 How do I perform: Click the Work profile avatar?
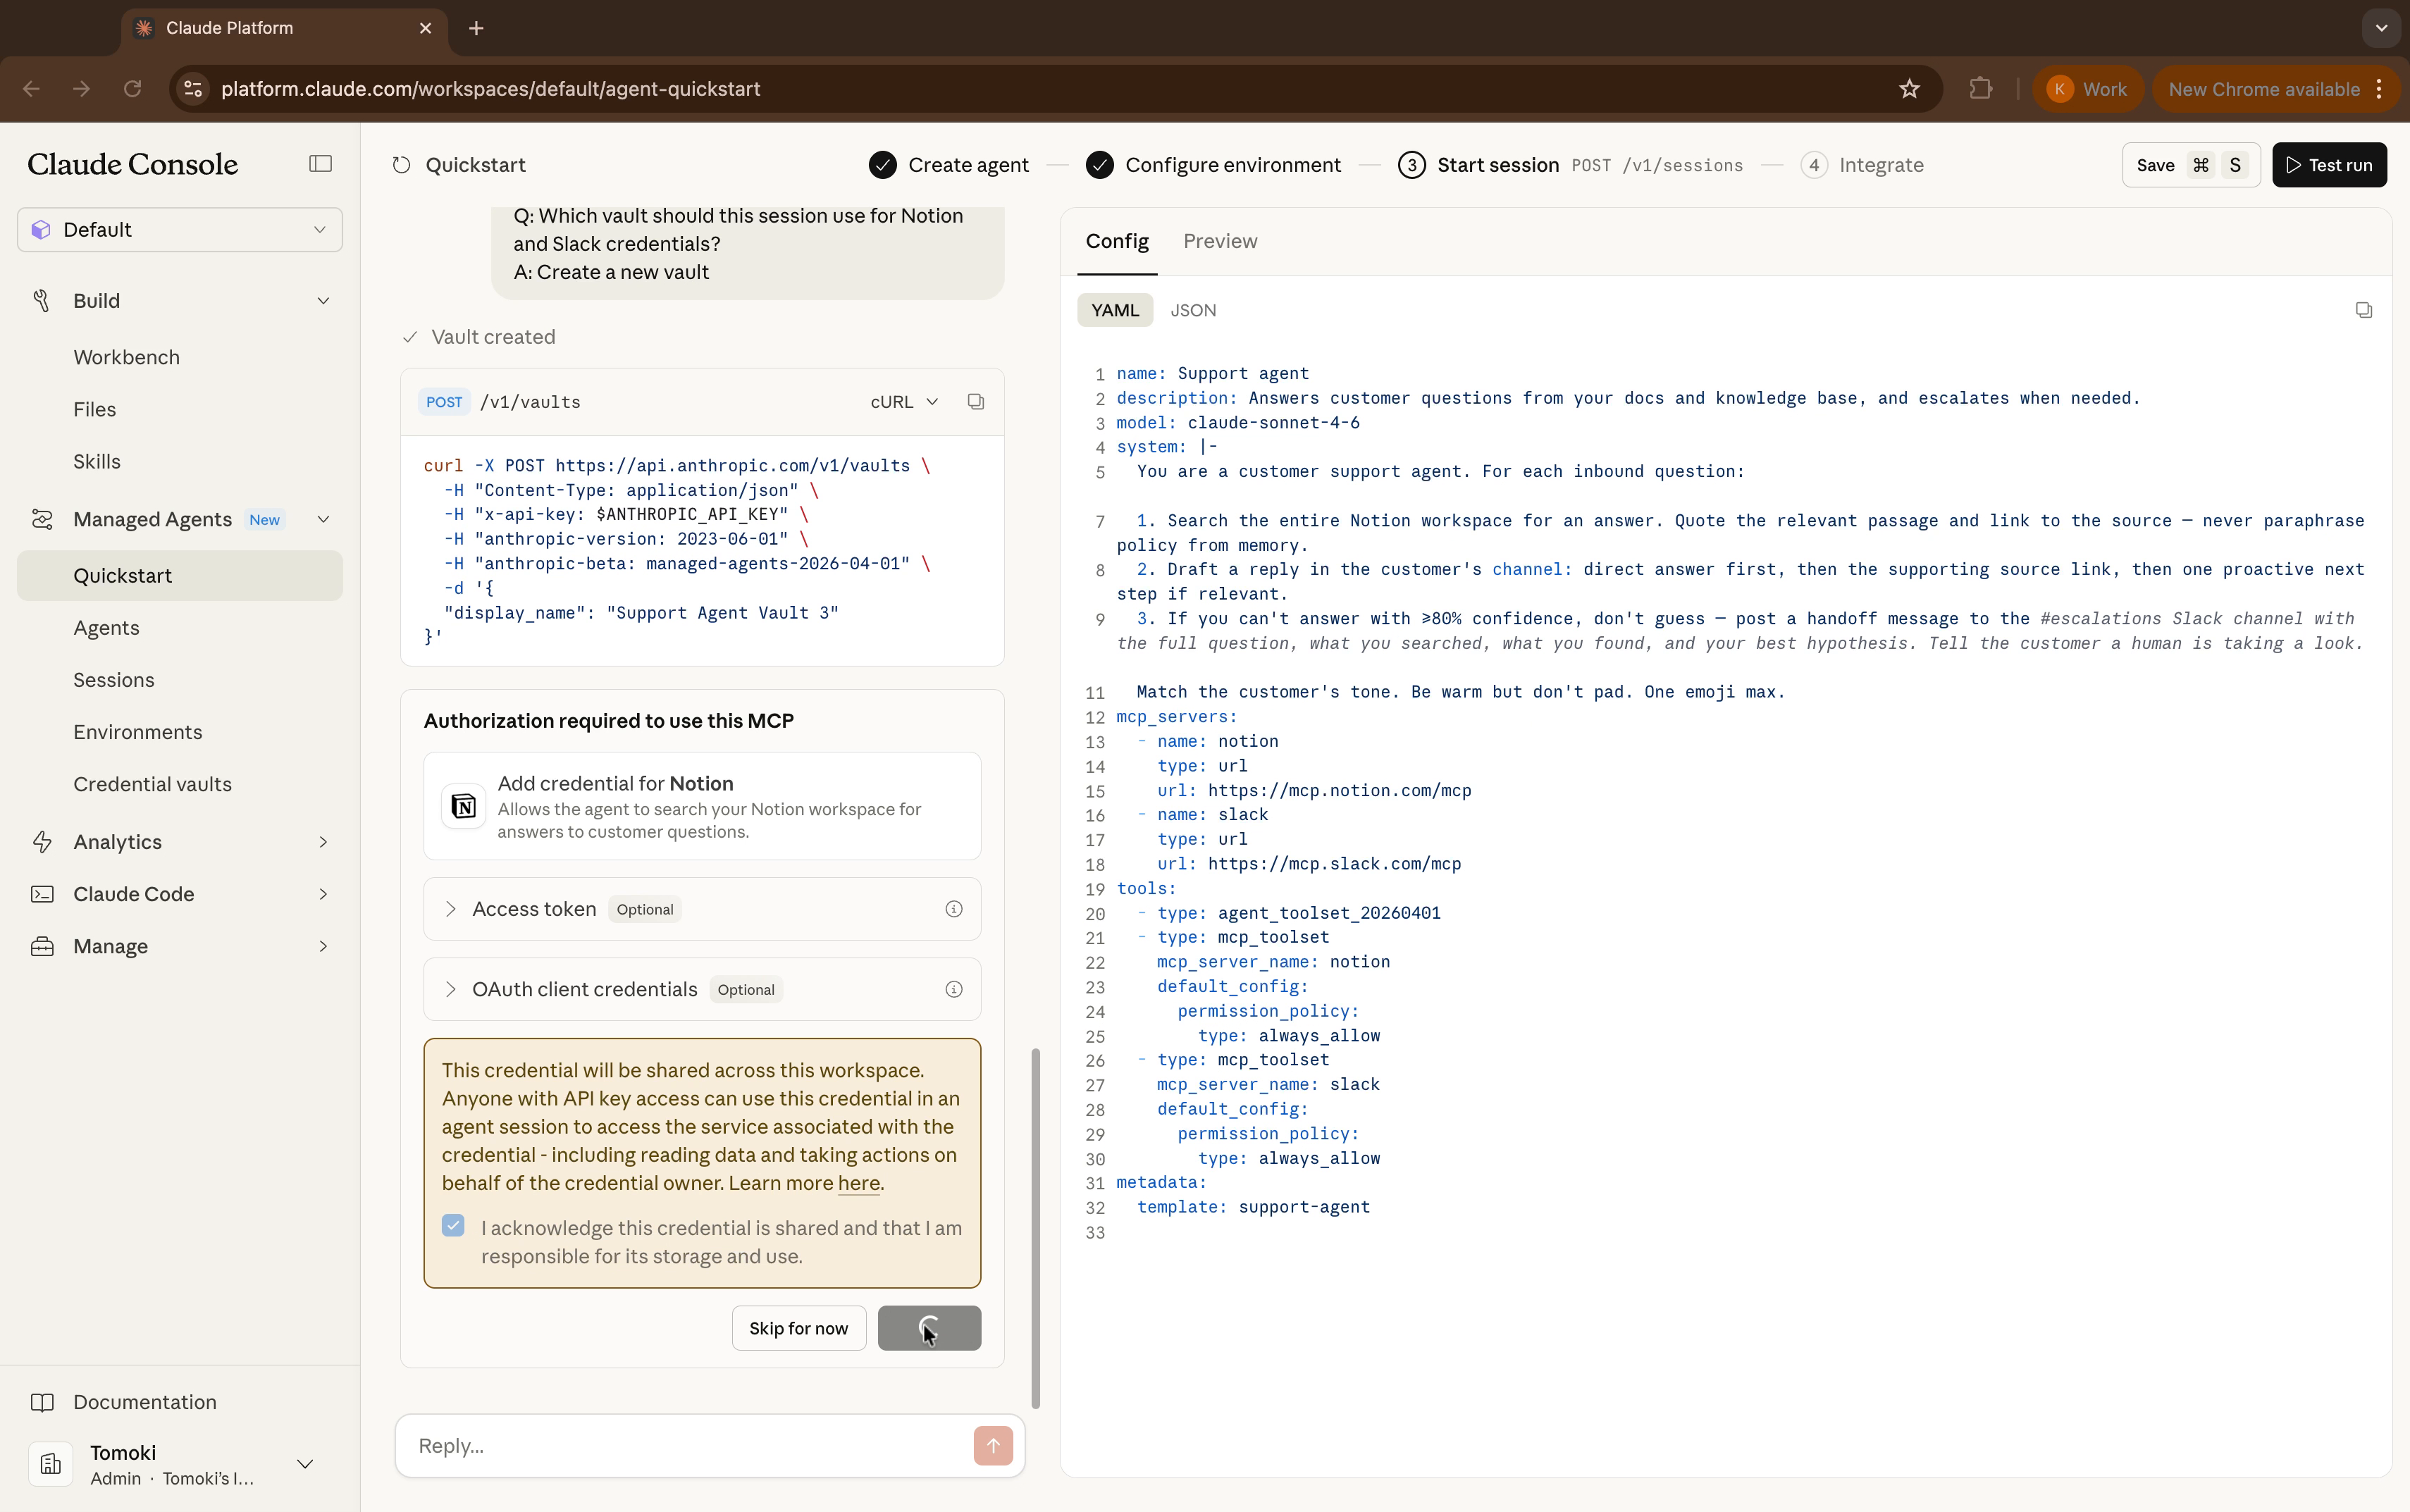[x=2059, y=89]
